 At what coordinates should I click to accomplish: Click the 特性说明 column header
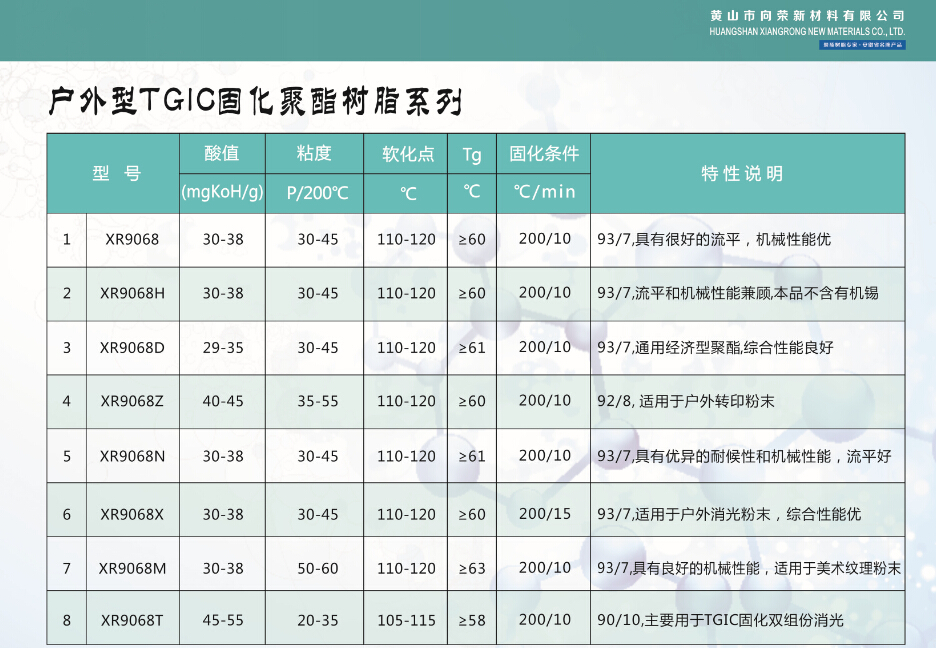[742, 174]
